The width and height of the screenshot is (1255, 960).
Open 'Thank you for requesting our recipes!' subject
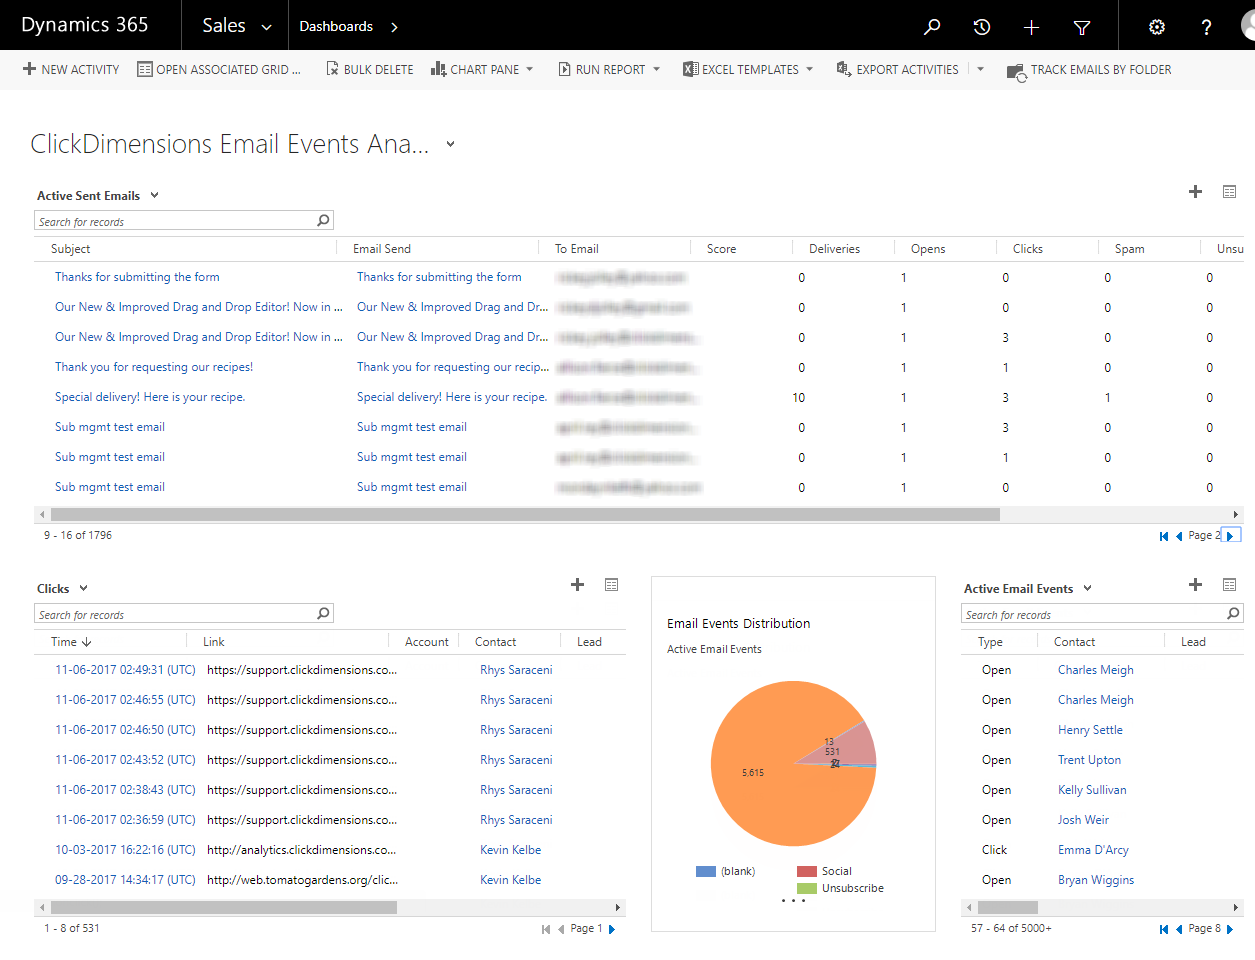click(154, 367)
